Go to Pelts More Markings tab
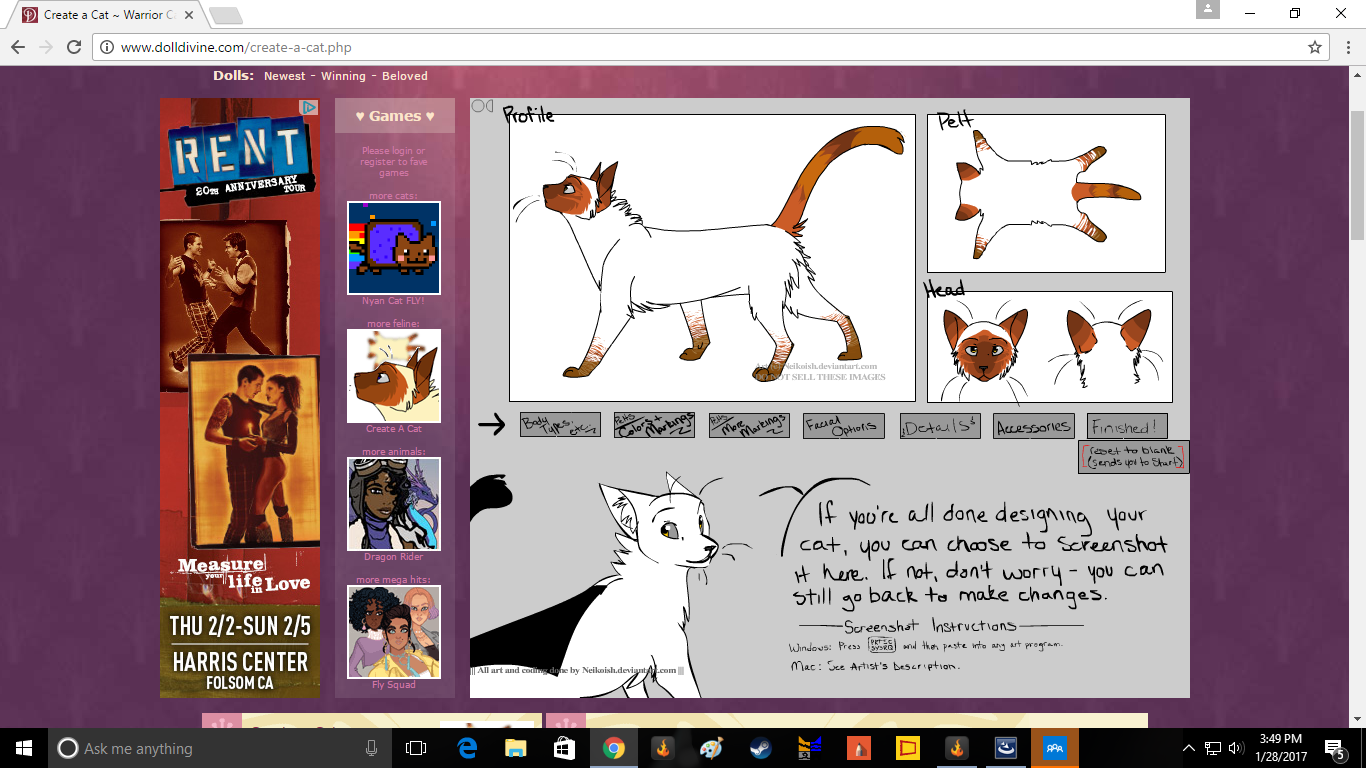 749,426
